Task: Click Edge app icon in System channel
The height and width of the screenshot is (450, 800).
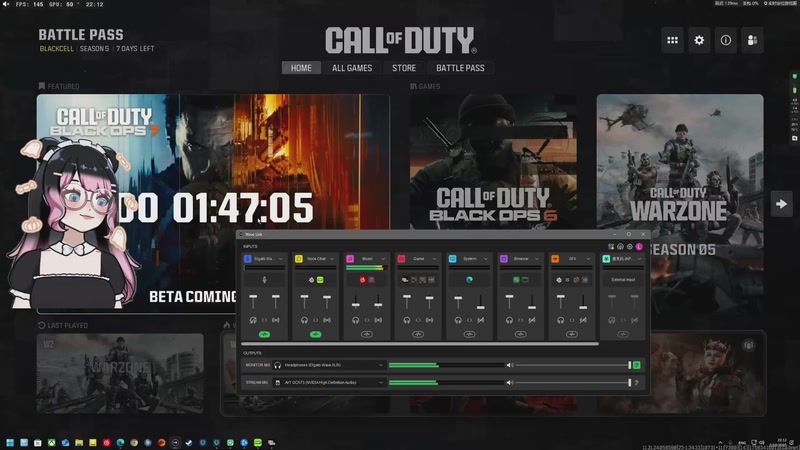Action: coord(469,280)
